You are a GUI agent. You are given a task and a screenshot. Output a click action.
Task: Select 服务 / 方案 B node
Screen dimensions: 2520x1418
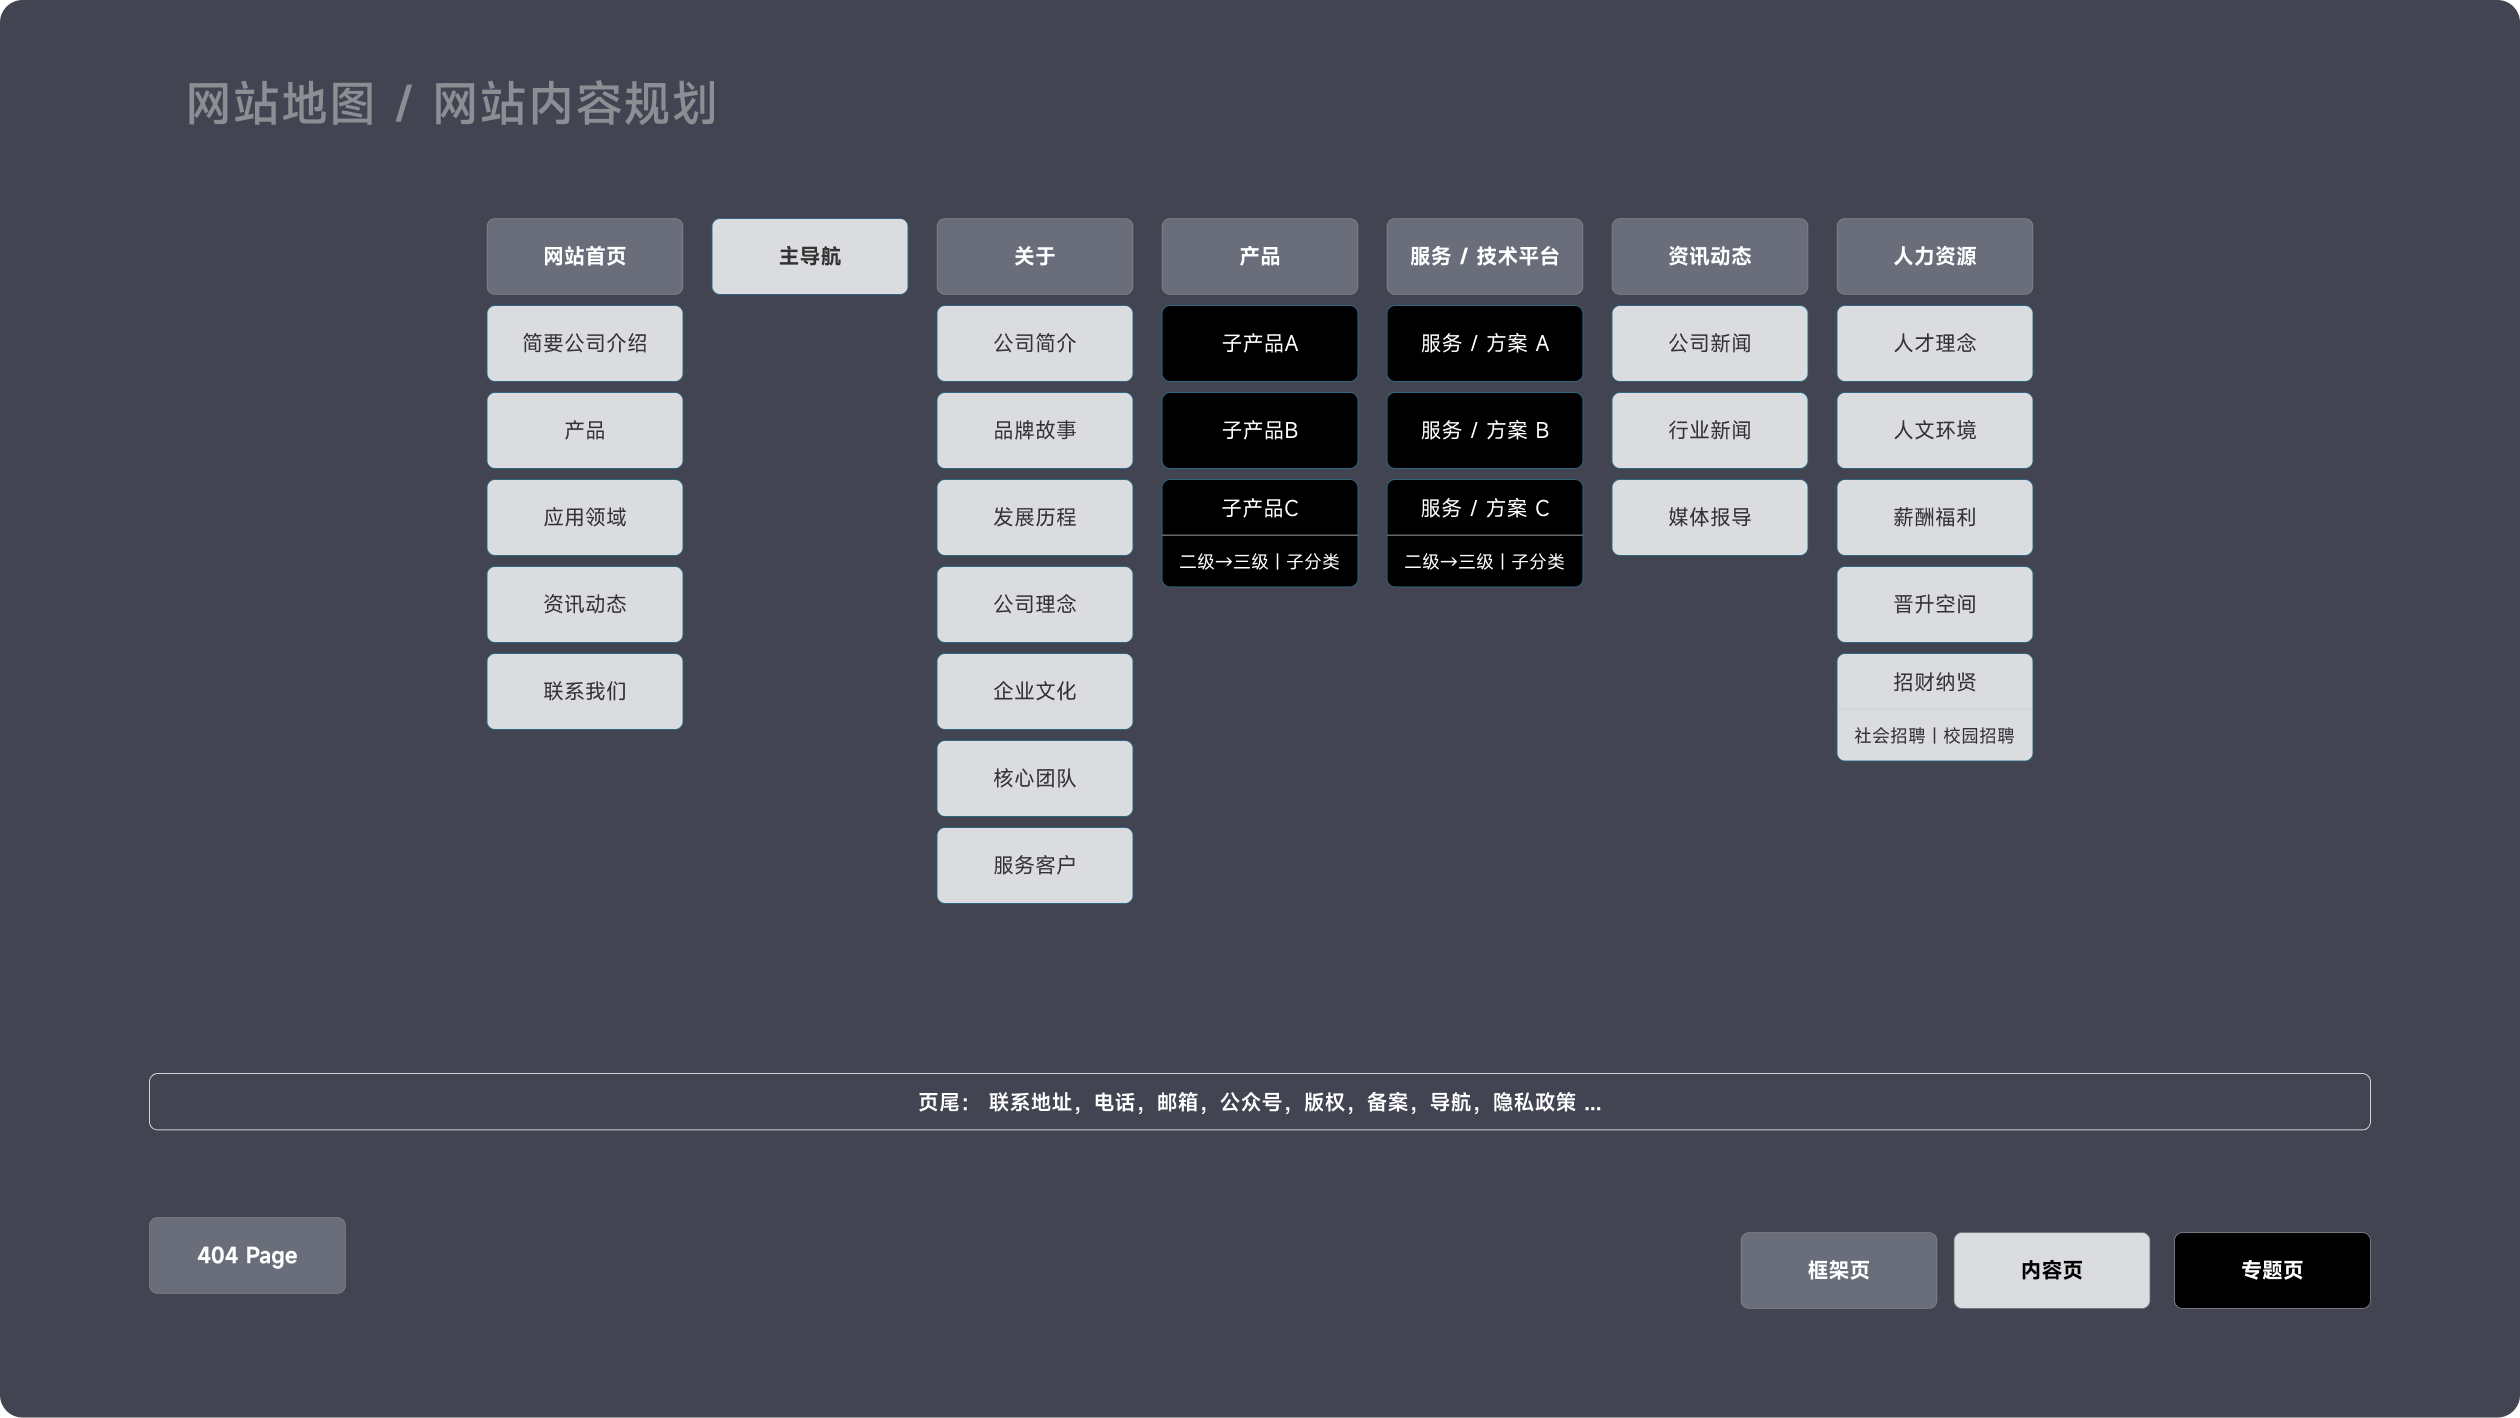click(1484, 430)
